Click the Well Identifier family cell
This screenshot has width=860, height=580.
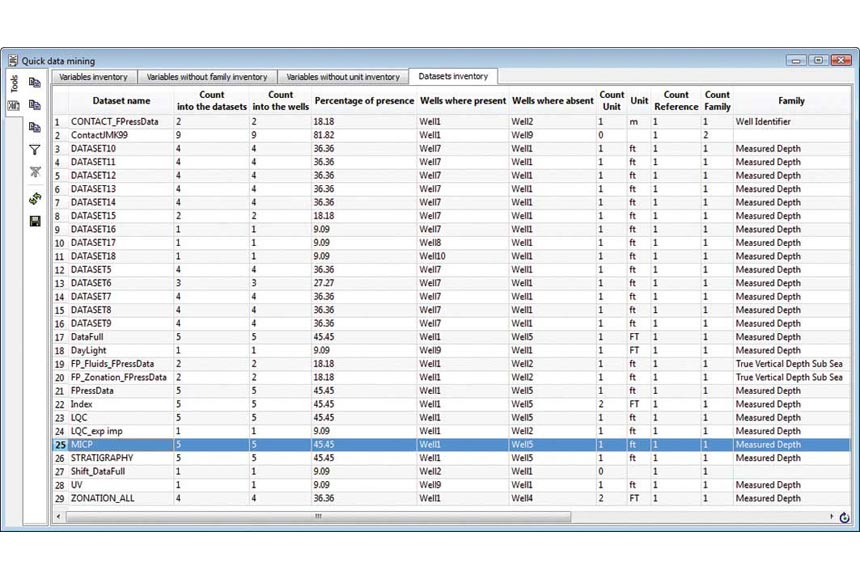pos(791,122)
